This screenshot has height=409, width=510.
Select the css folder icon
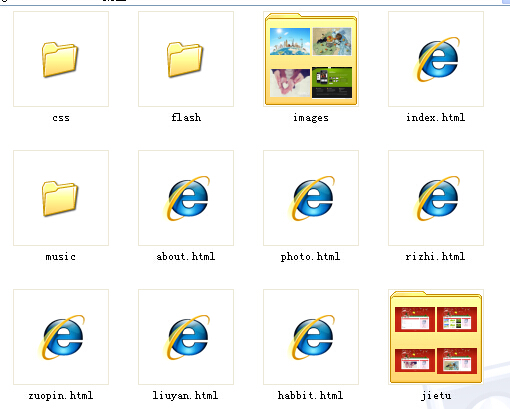[60, 60]
